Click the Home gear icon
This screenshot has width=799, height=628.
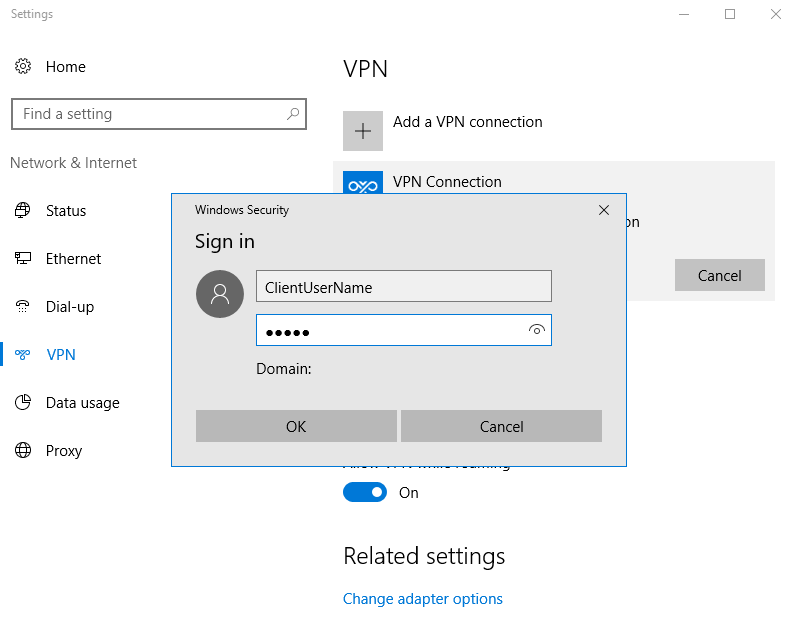(23, 67)
